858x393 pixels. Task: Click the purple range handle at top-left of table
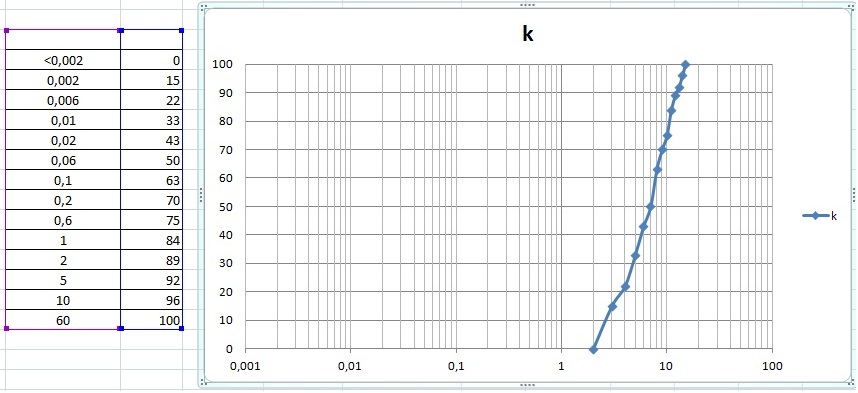[x=6, y=31]
